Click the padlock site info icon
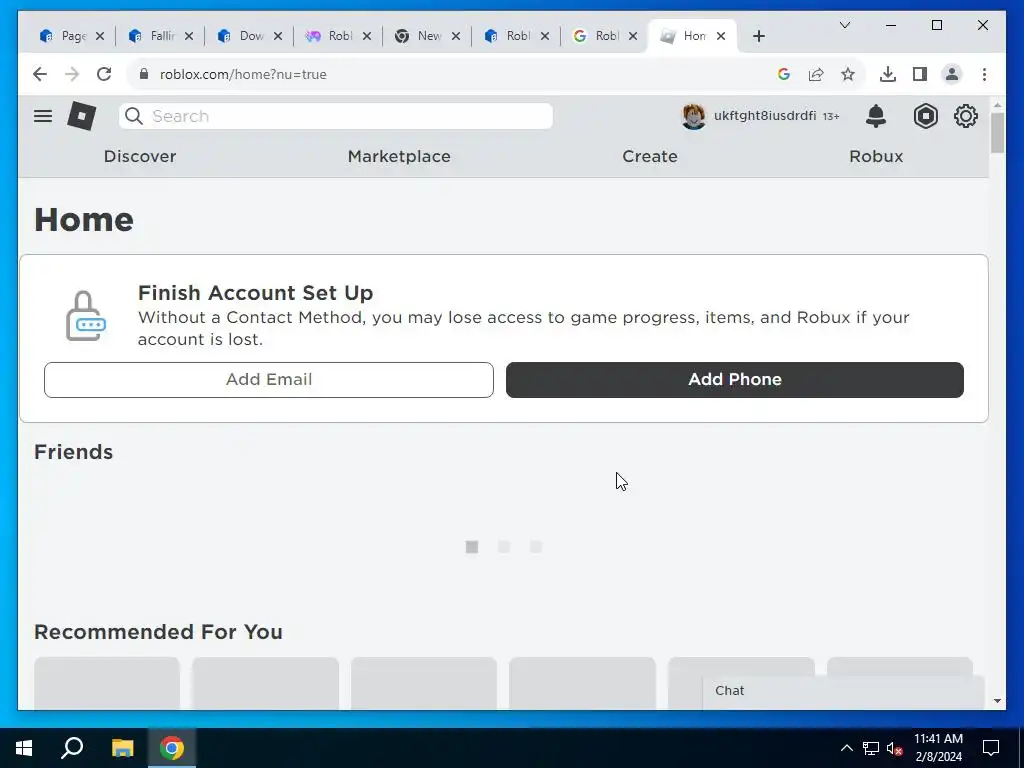Screen dimensions: 1024x768 (144, 74)
